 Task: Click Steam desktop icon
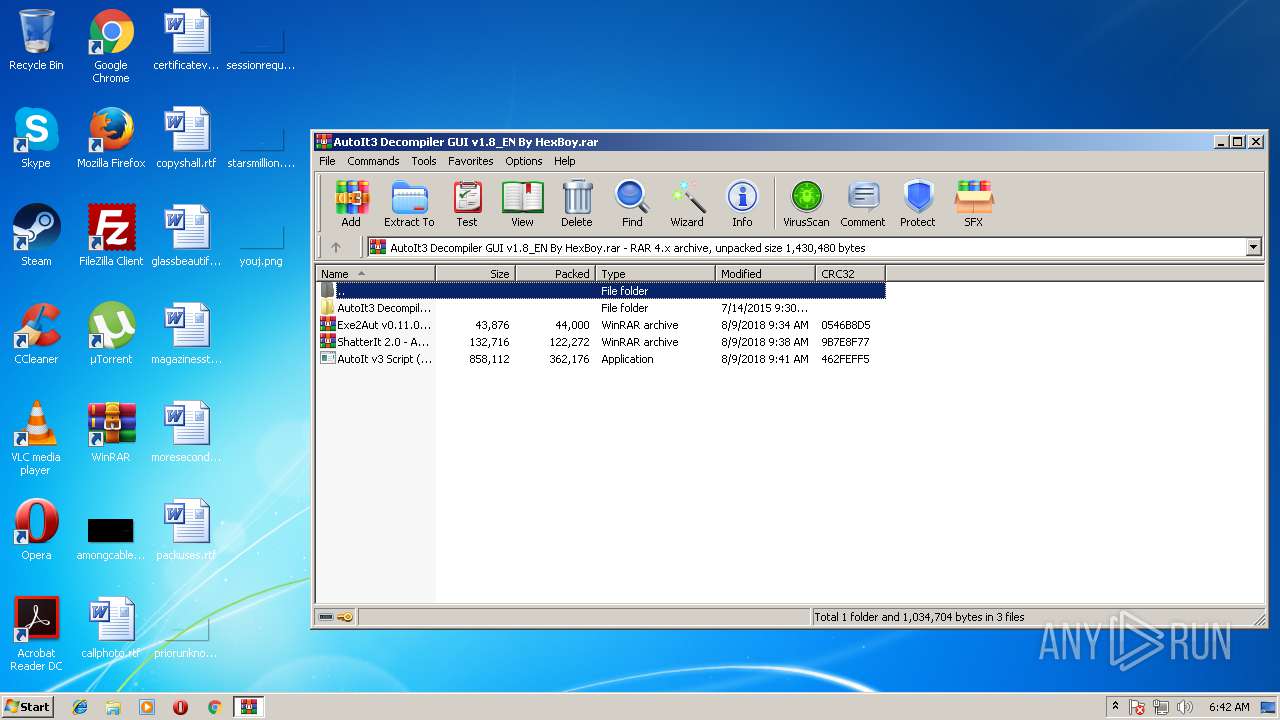(36, 236)
